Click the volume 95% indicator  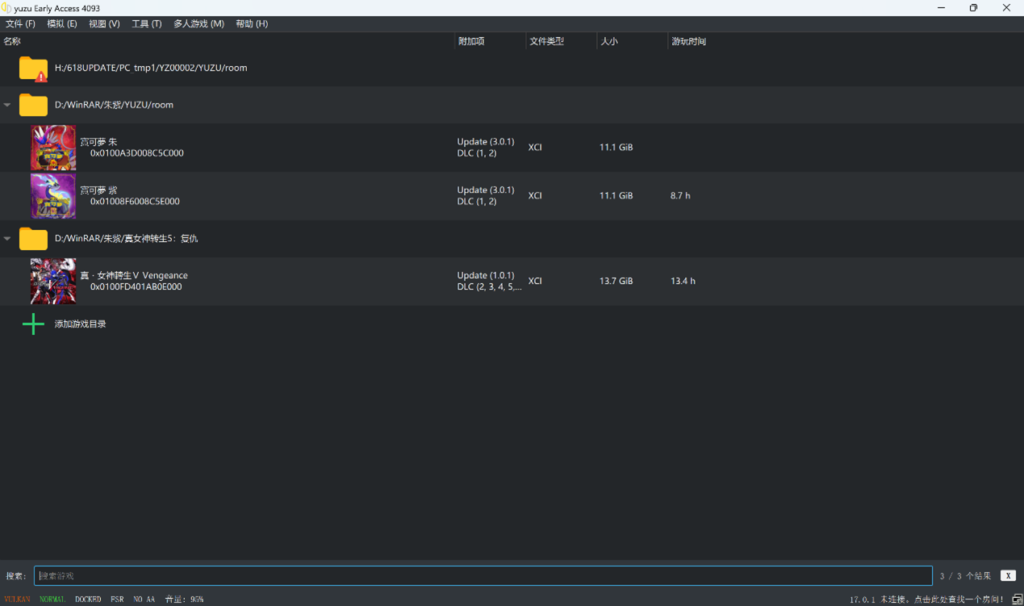click(184, 599)
